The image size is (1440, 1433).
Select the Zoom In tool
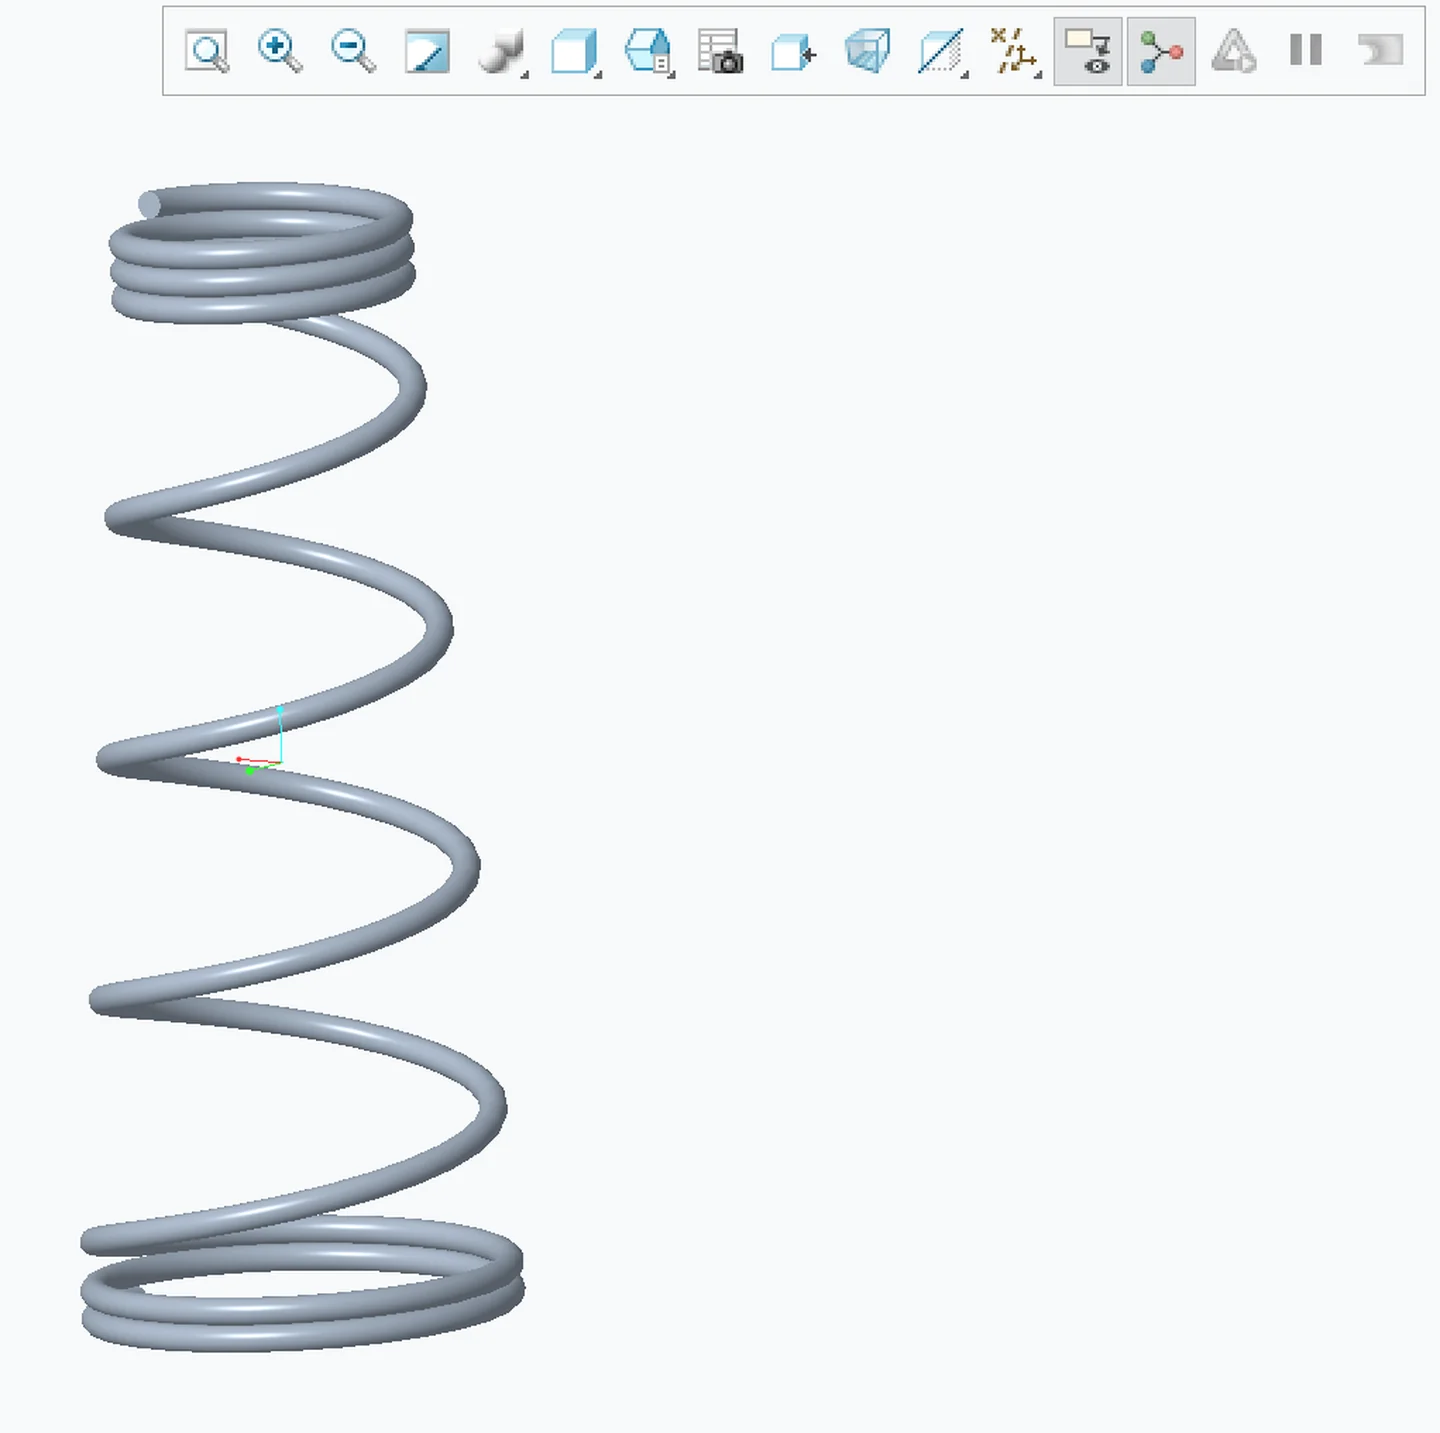click(280, 51)
